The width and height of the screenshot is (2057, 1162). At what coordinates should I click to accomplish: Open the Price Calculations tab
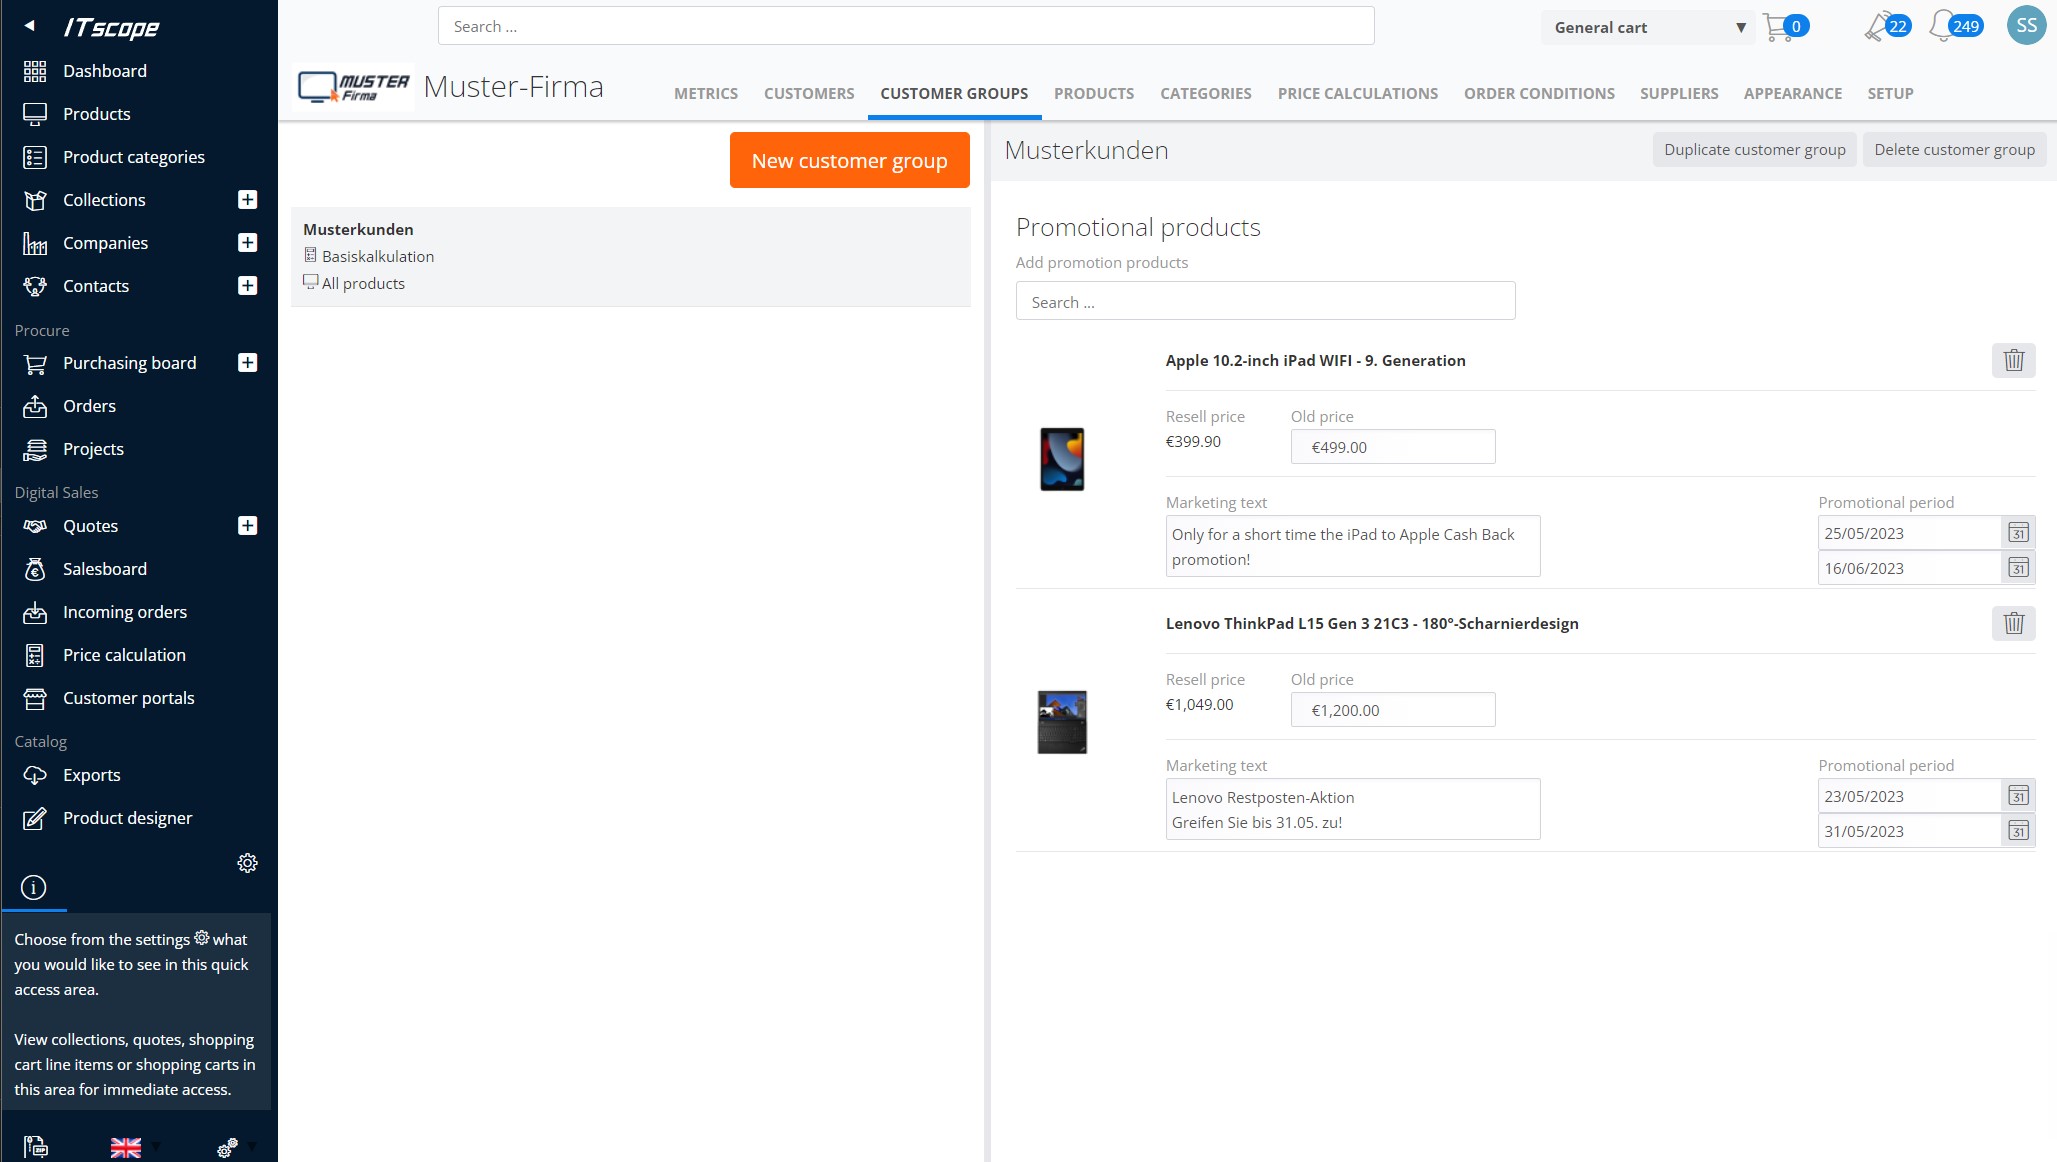click(1358, 93)
